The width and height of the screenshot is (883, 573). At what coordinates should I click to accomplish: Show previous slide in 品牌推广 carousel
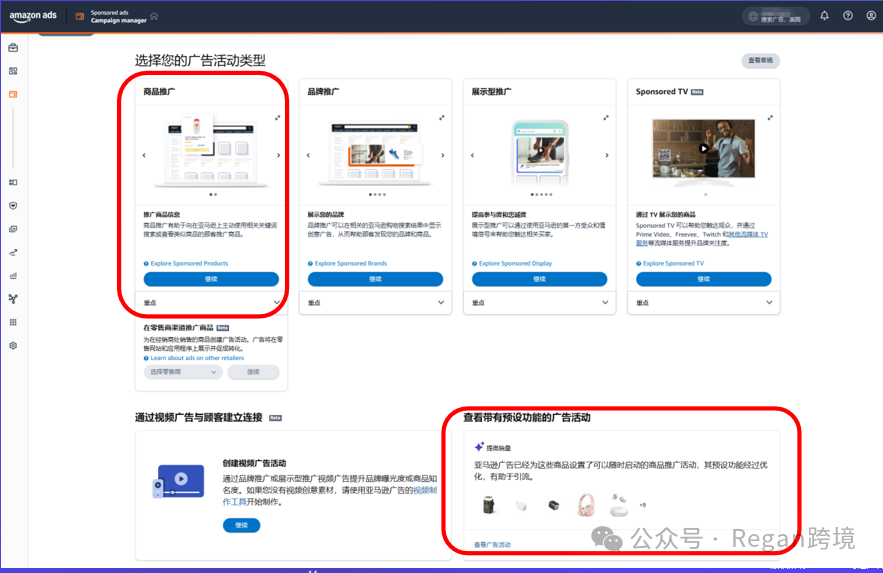click(x=308, y=155)
